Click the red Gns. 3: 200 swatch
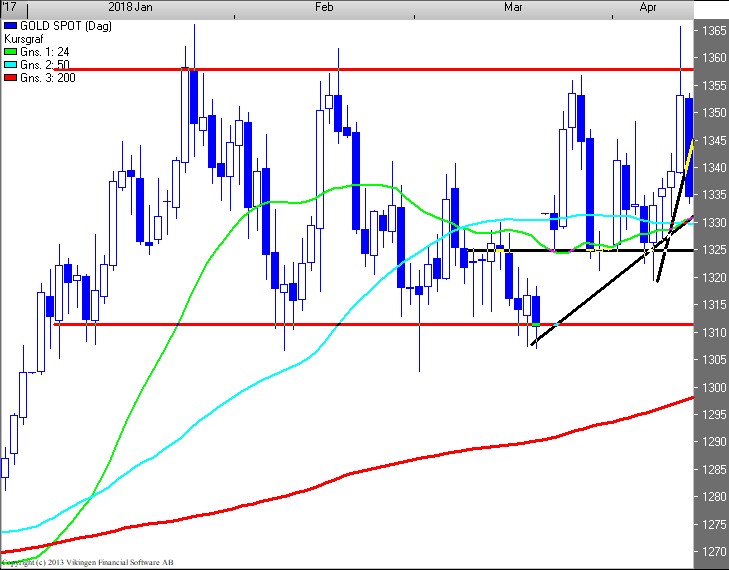 (11, 78)
